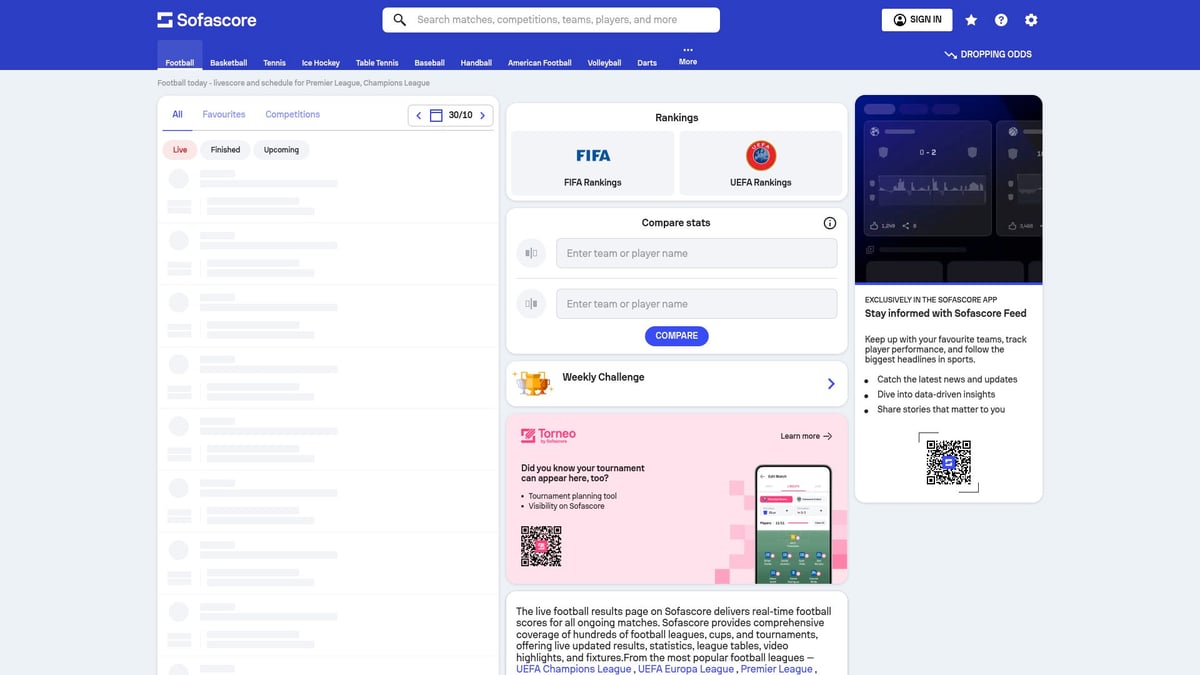
Task: Click the search magnifier icon
Action: click(x=399, y=19)
